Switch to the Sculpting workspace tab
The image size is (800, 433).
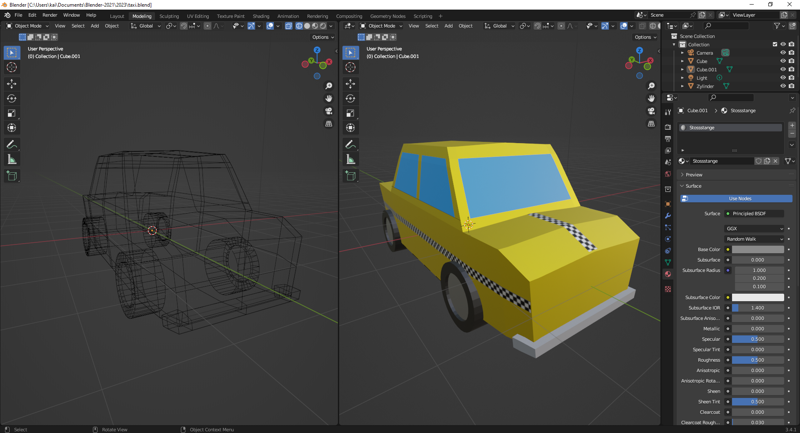169,16
